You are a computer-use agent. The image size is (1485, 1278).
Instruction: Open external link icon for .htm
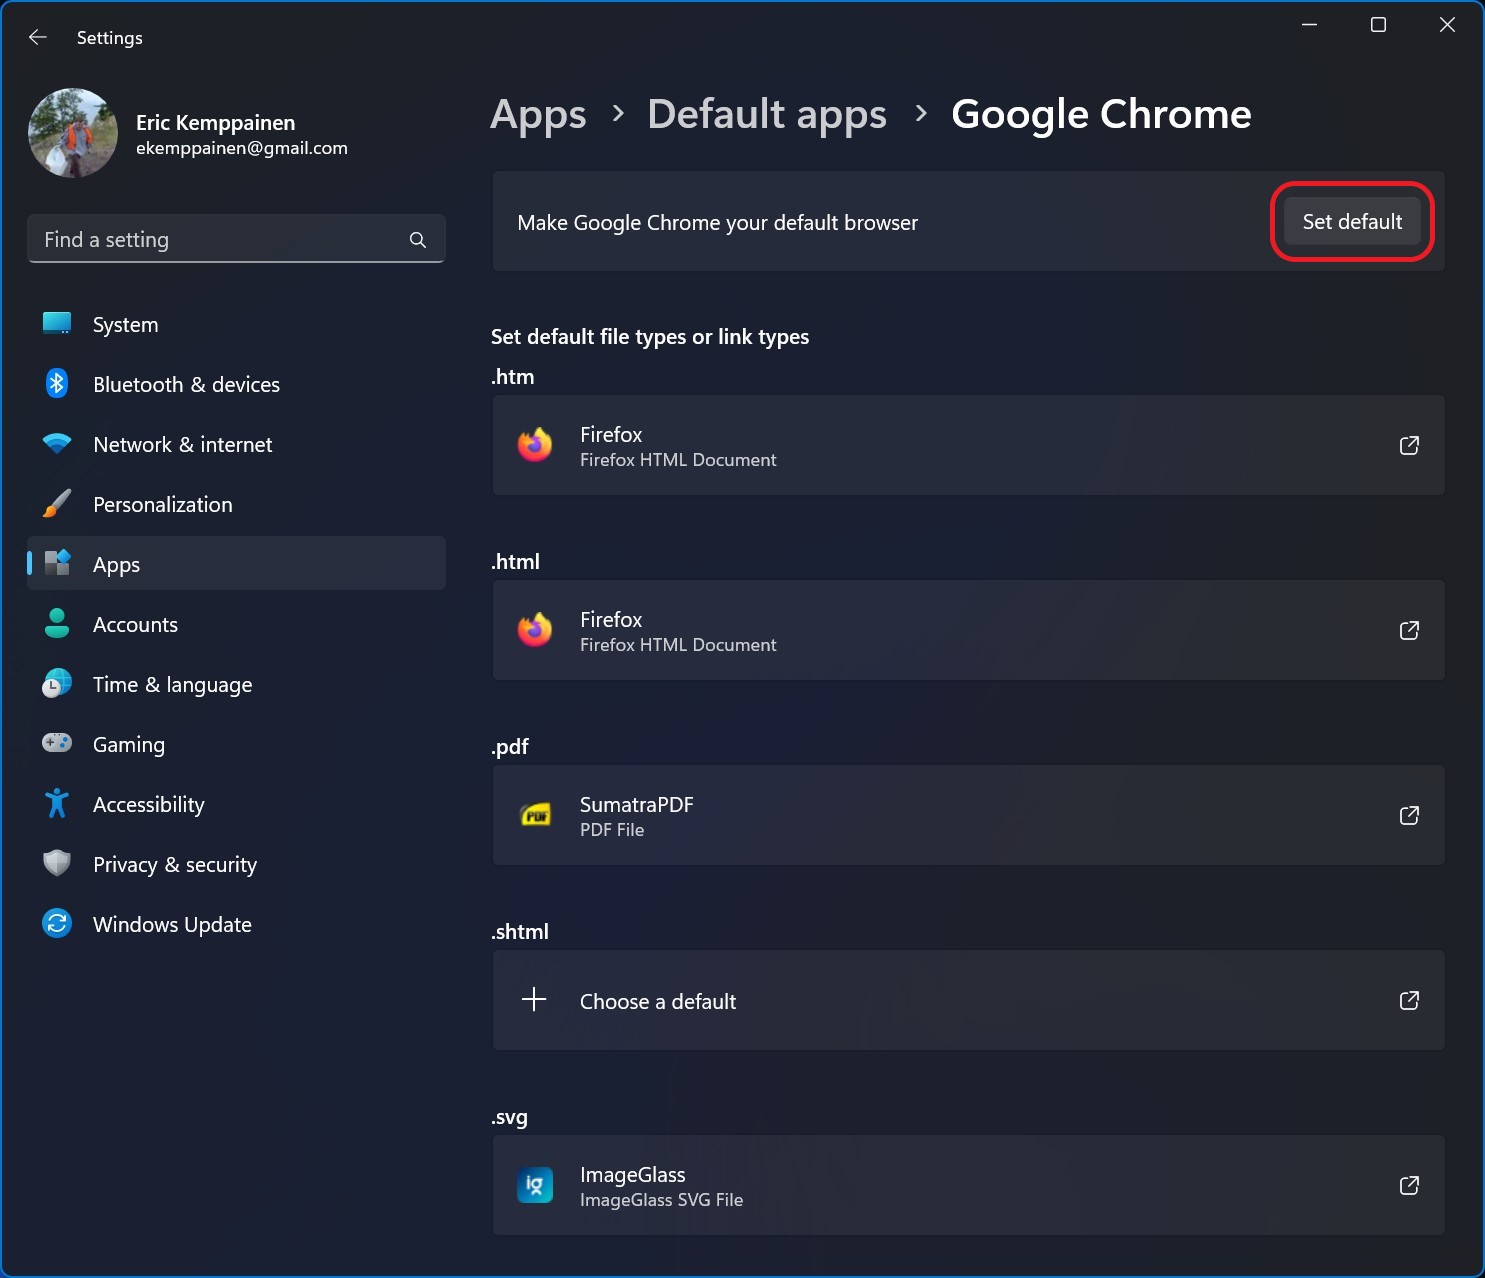click(1409, 445)
